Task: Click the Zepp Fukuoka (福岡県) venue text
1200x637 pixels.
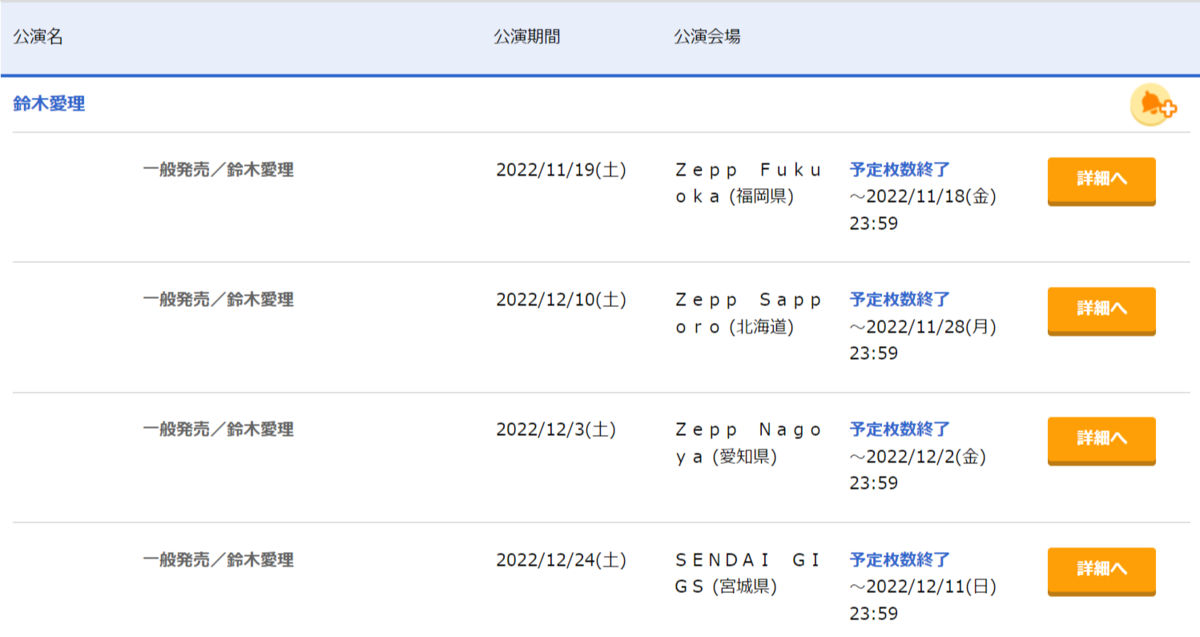Action: point(748,183)
